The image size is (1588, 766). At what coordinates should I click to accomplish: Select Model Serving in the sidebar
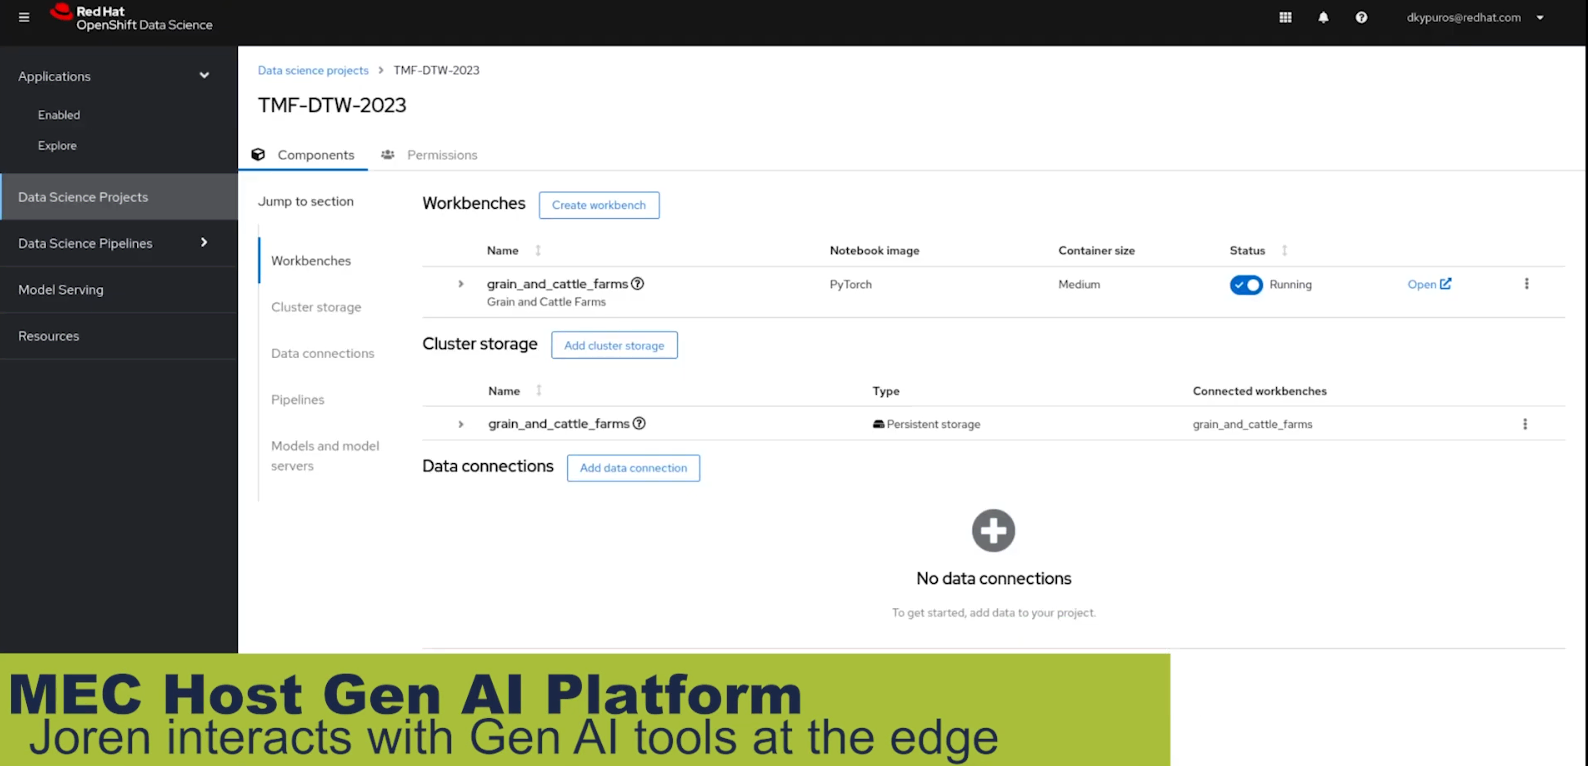click(x=61, y=290)
